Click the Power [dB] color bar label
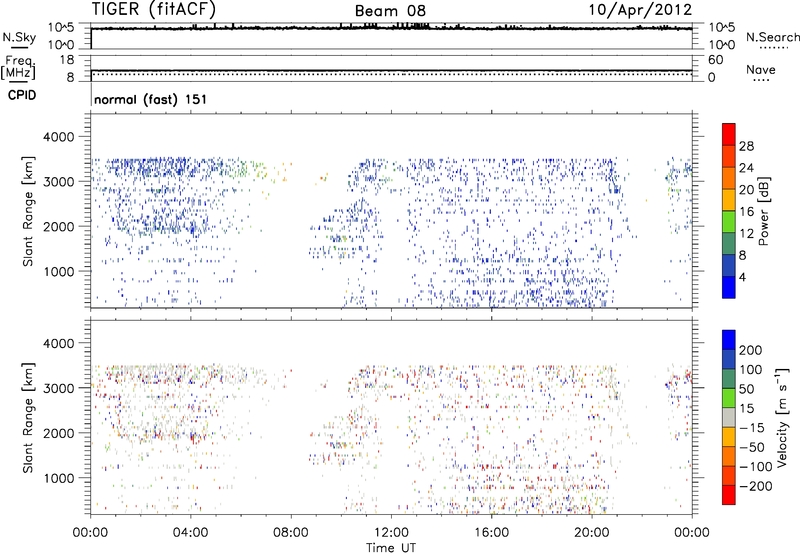This screenshot has width=800, height=554. click(x=764, y=211)
